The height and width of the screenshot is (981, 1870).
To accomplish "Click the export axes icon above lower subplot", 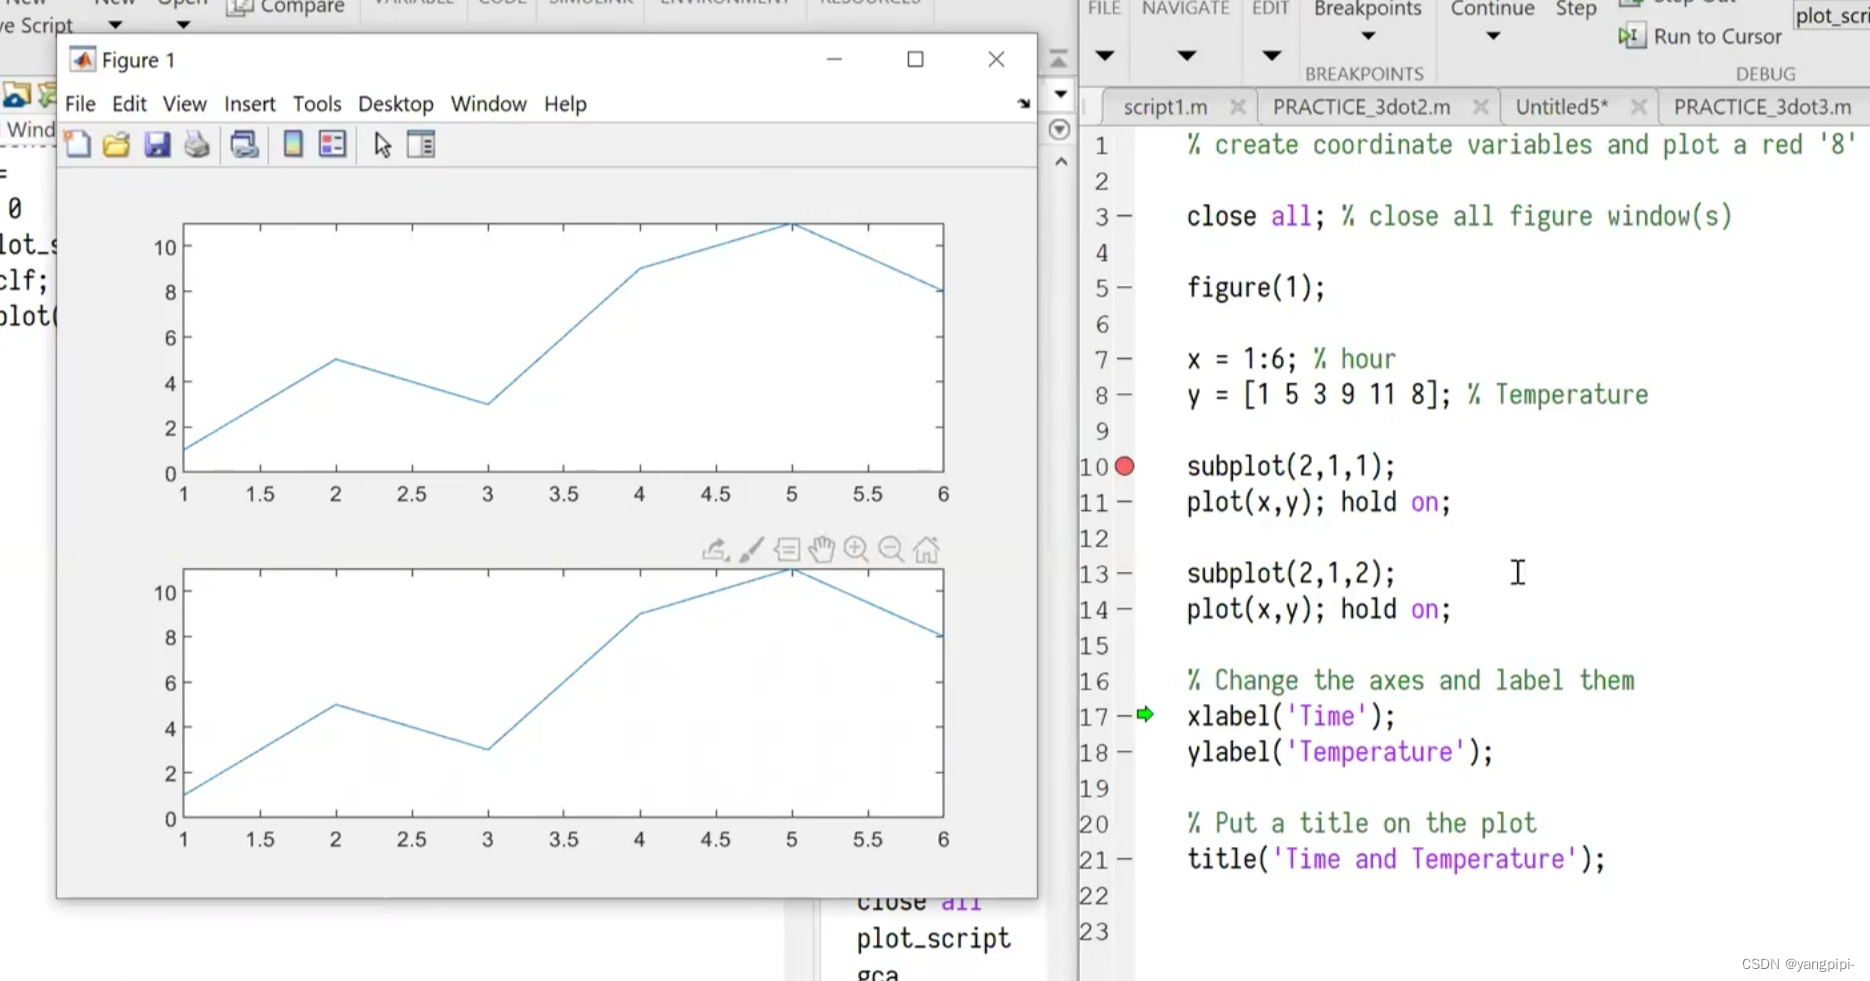I will [715, 549].
